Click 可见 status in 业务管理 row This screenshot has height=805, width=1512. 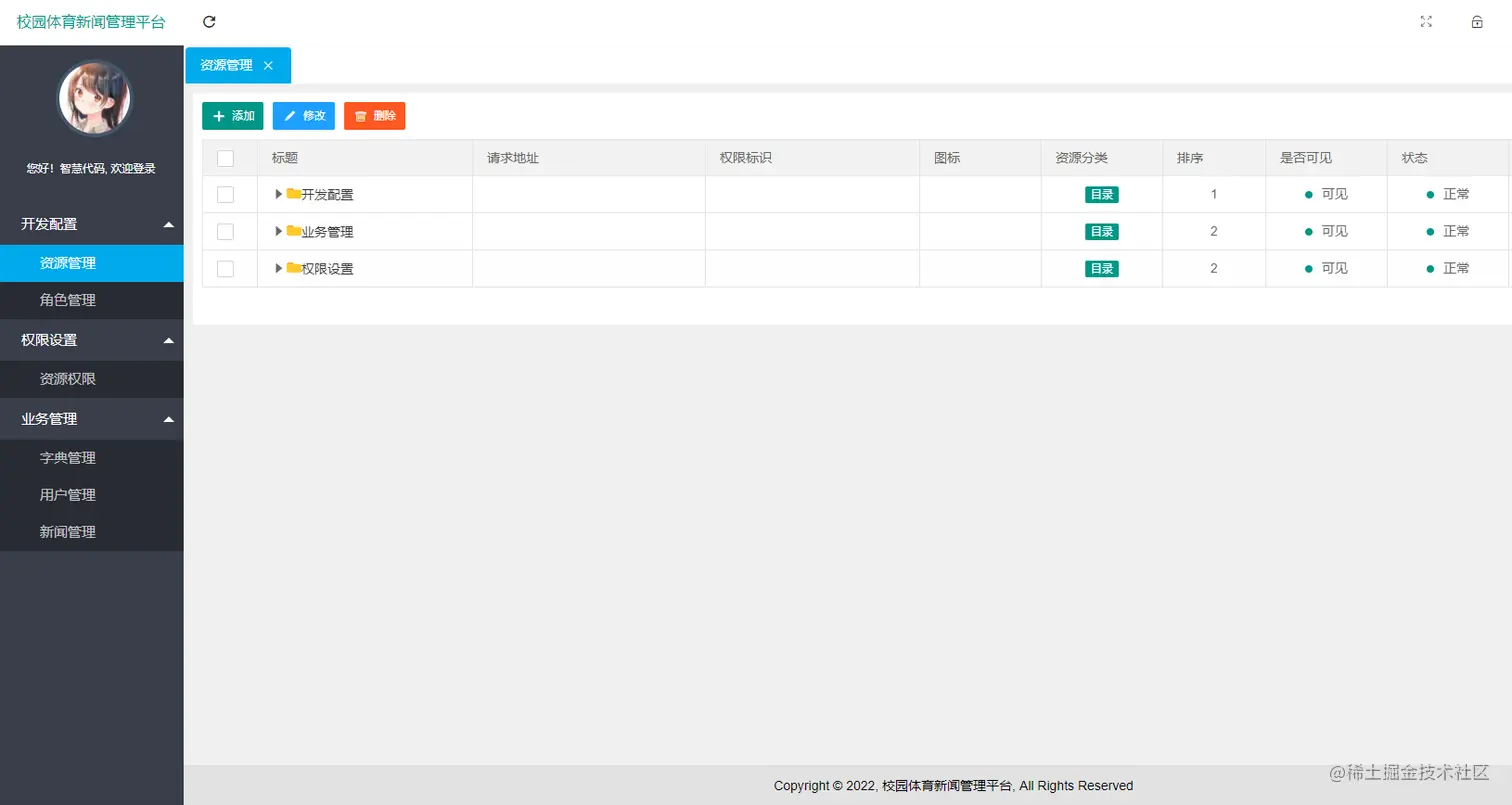1326,231
